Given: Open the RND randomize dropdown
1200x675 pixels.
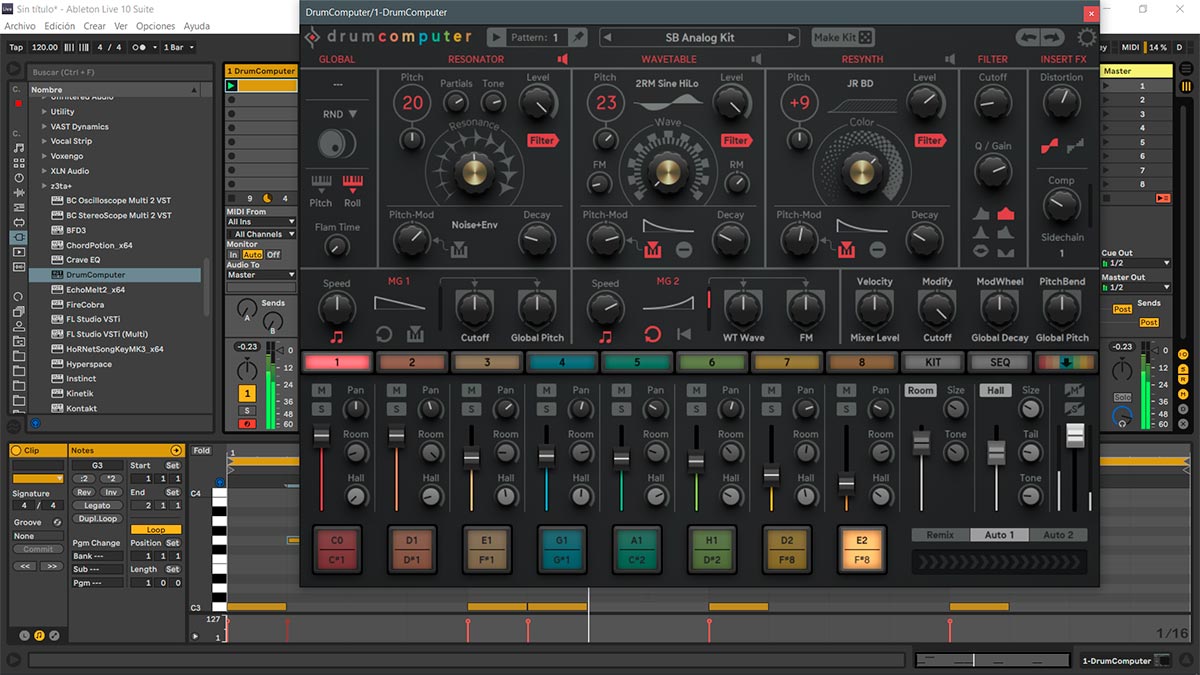Looking at the screenshot, I should (x=340, y=114).
